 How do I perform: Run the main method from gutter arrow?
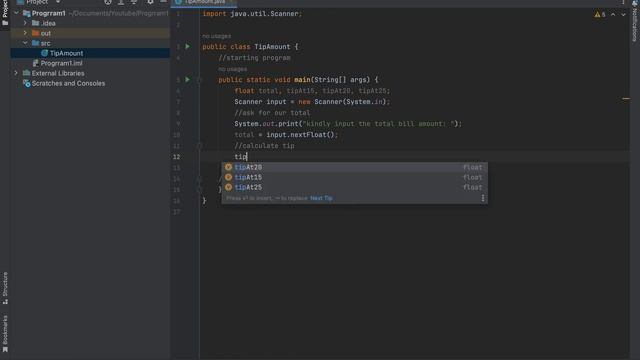pos(188,80)
